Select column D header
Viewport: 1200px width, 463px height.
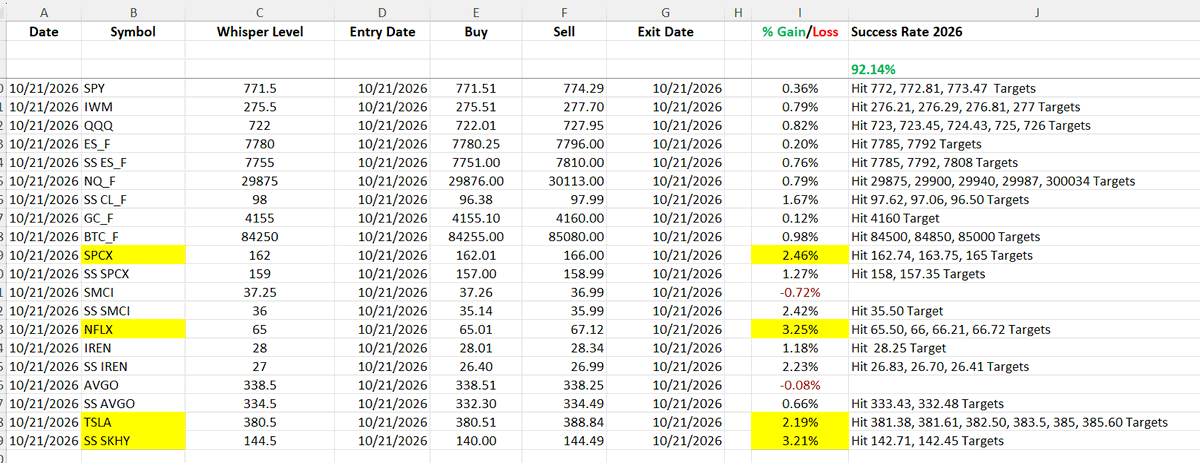coord(382,11)
